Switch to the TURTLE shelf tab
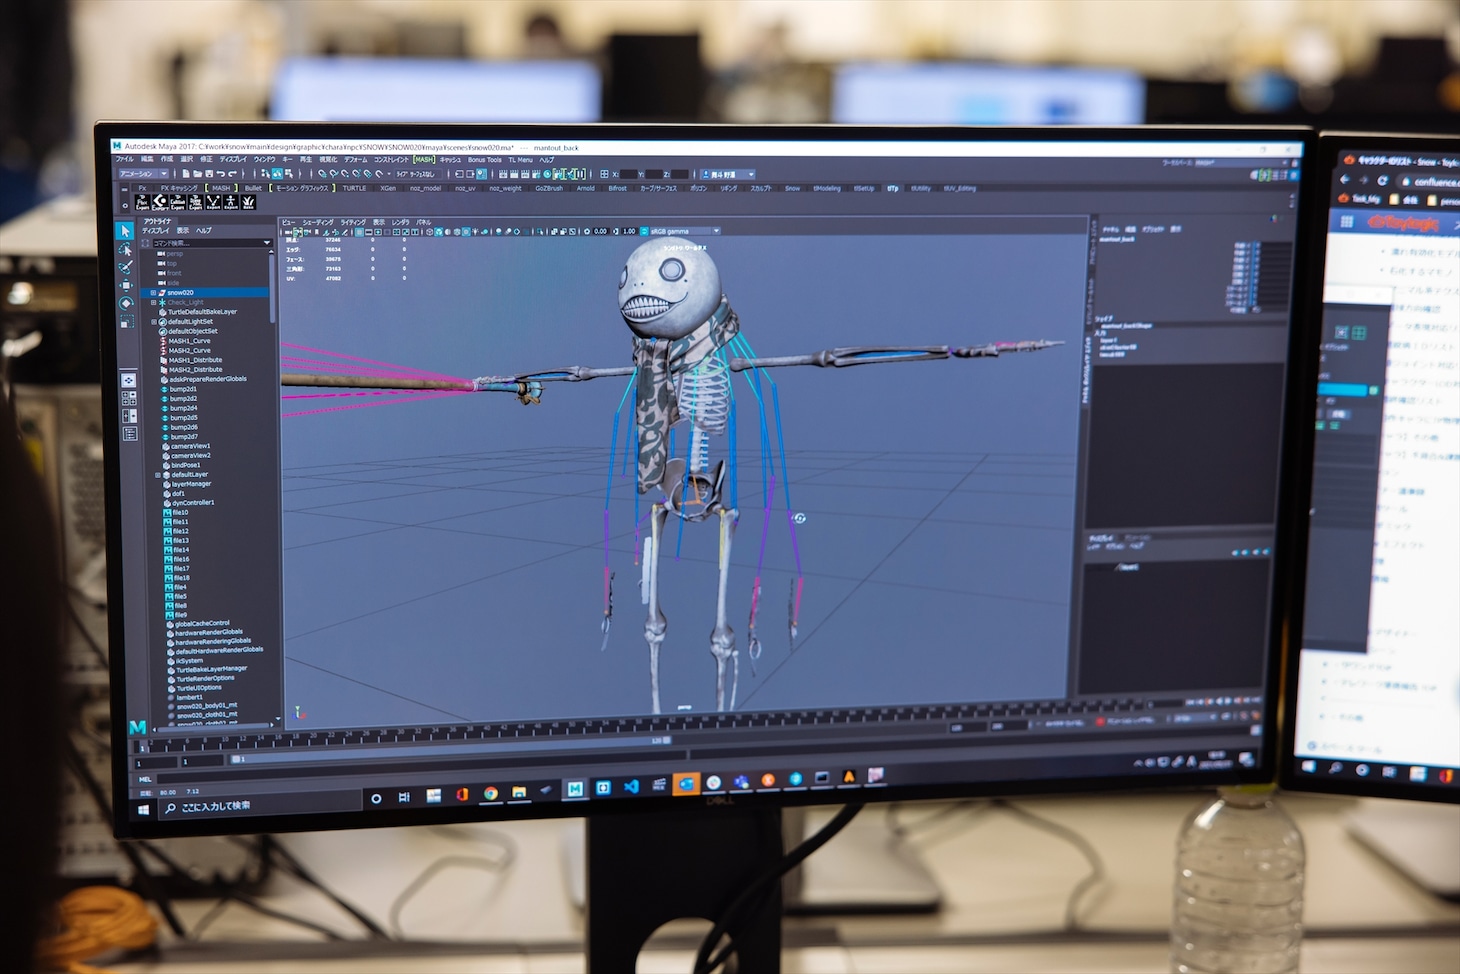This screenshot has height=974, width=1460. [x=354, y=188]
